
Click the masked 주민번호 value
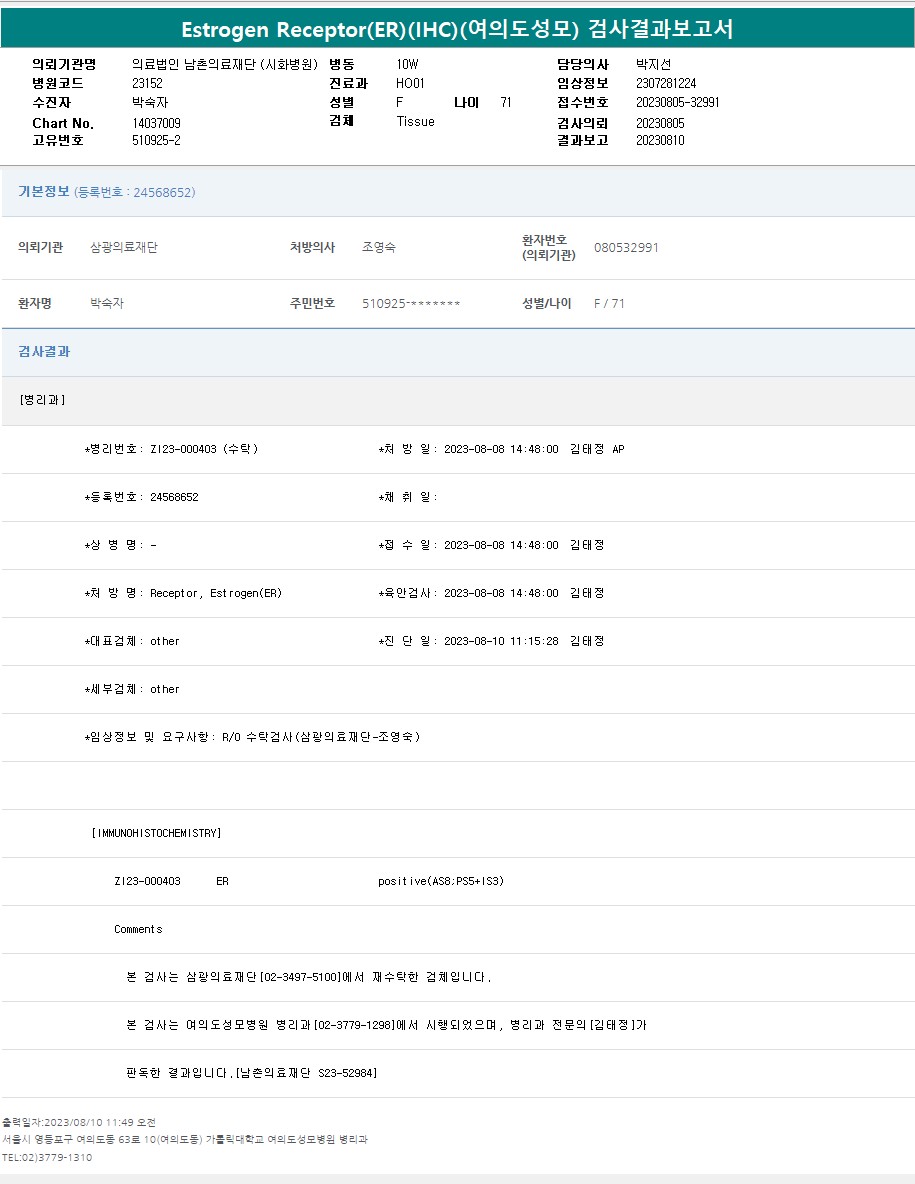[411, 303]
